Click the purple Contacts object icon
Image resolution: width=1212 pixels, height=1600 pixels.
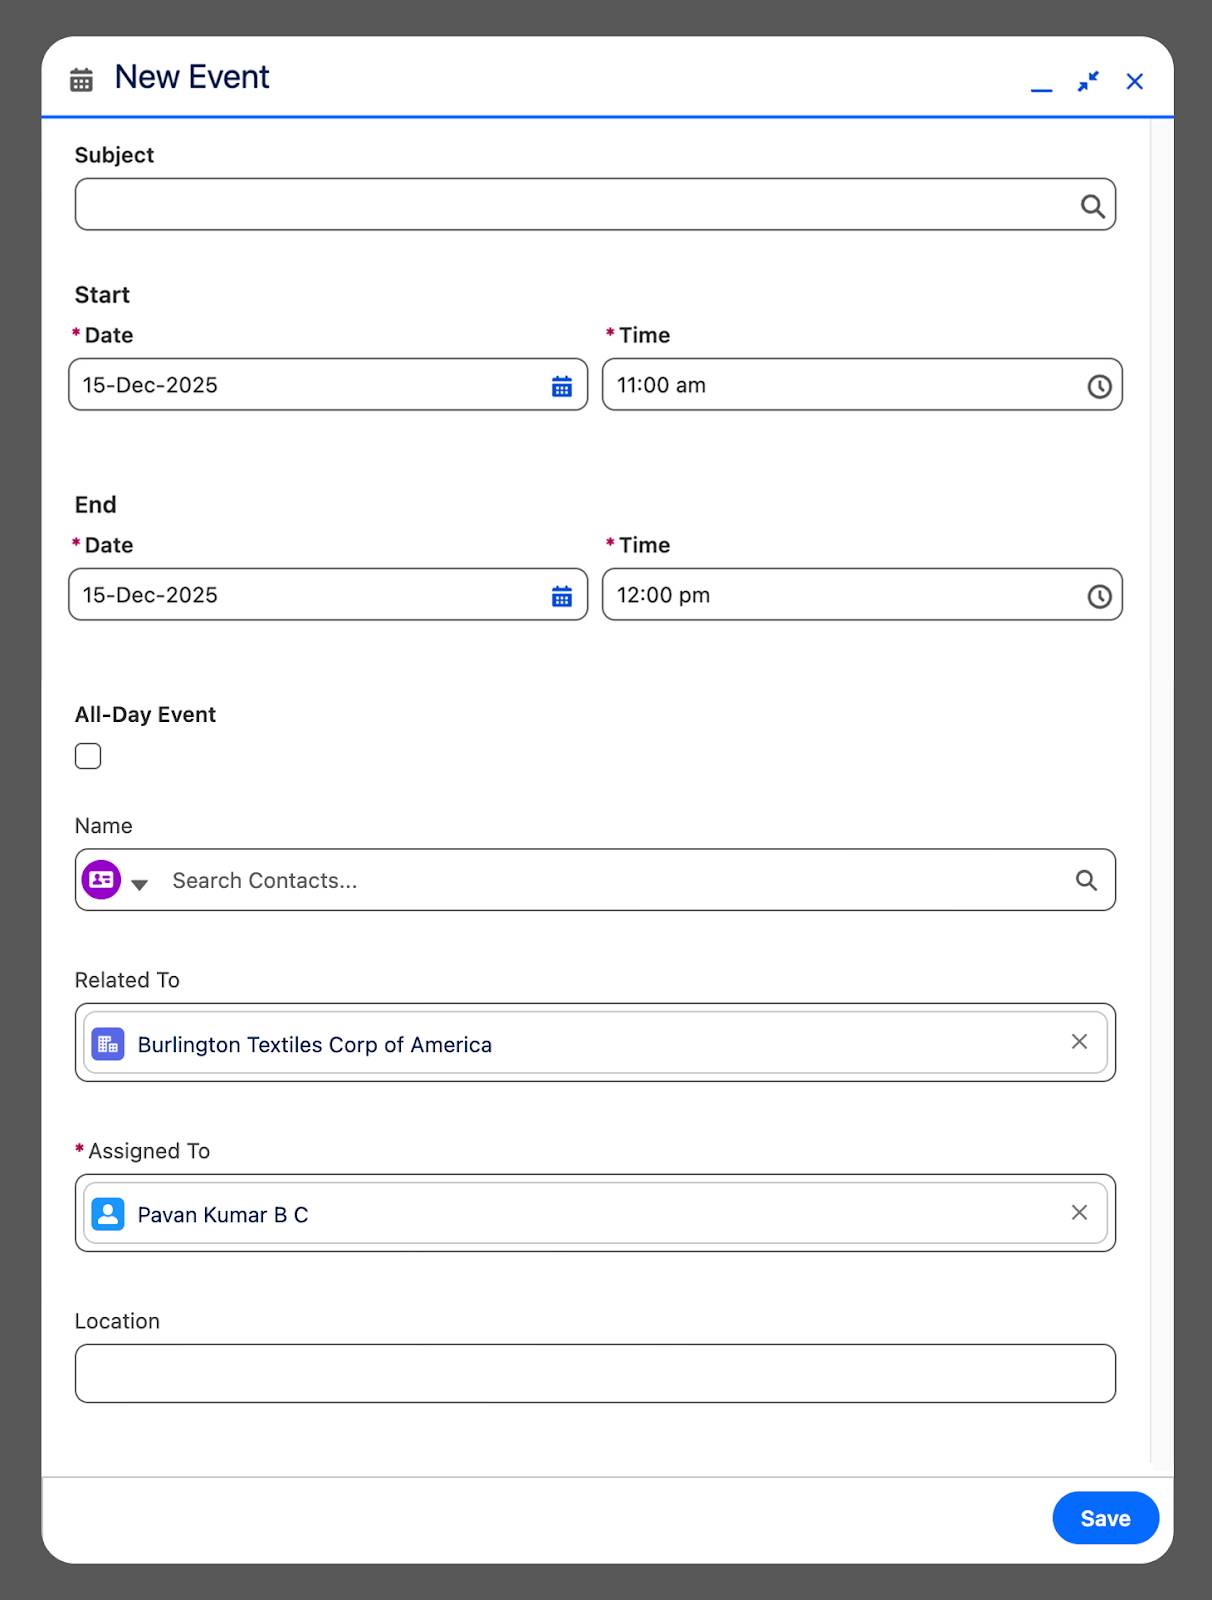tap(101, 880)
